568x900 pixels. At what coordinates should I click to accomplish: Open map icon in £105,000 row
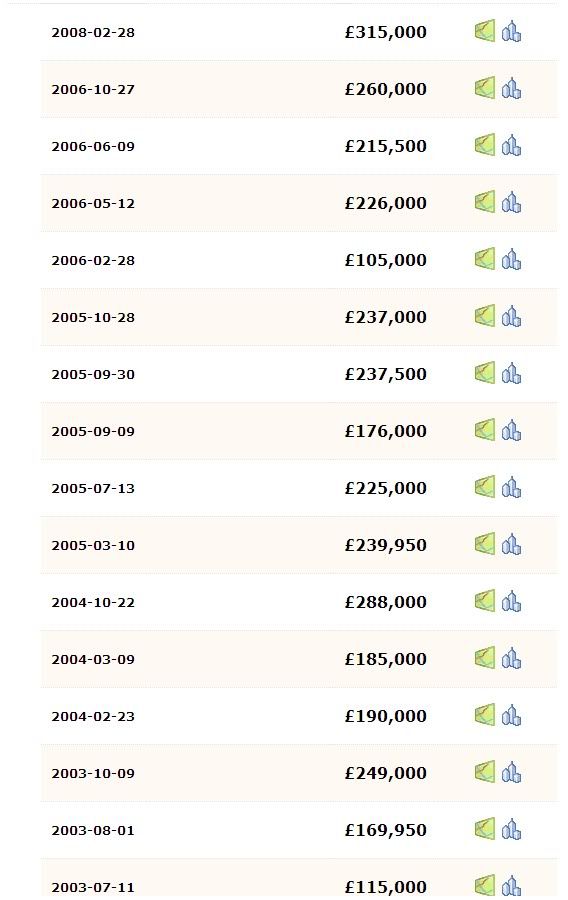(x=485, y=259)
